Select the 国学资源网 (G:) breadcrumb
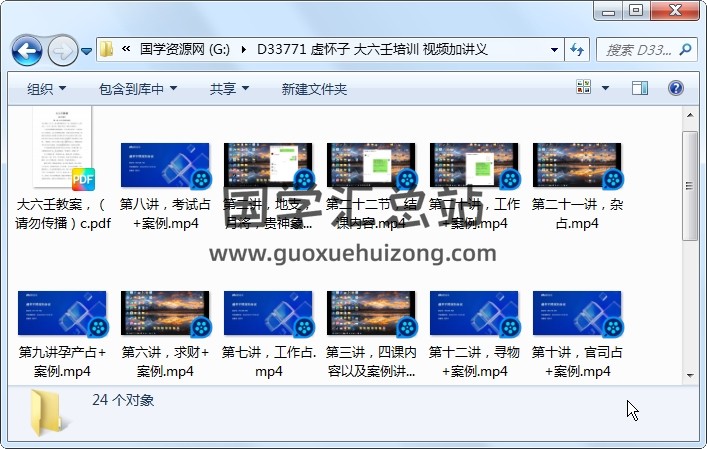707x449 pixels. tap(184, 49)
